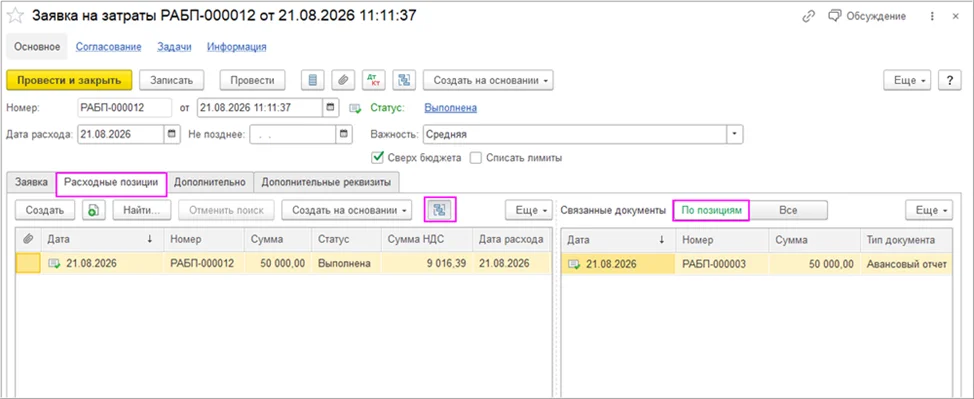974x399 pixels.
Task: Click document icon in linked documents row
Action: (x=575, y=265)
